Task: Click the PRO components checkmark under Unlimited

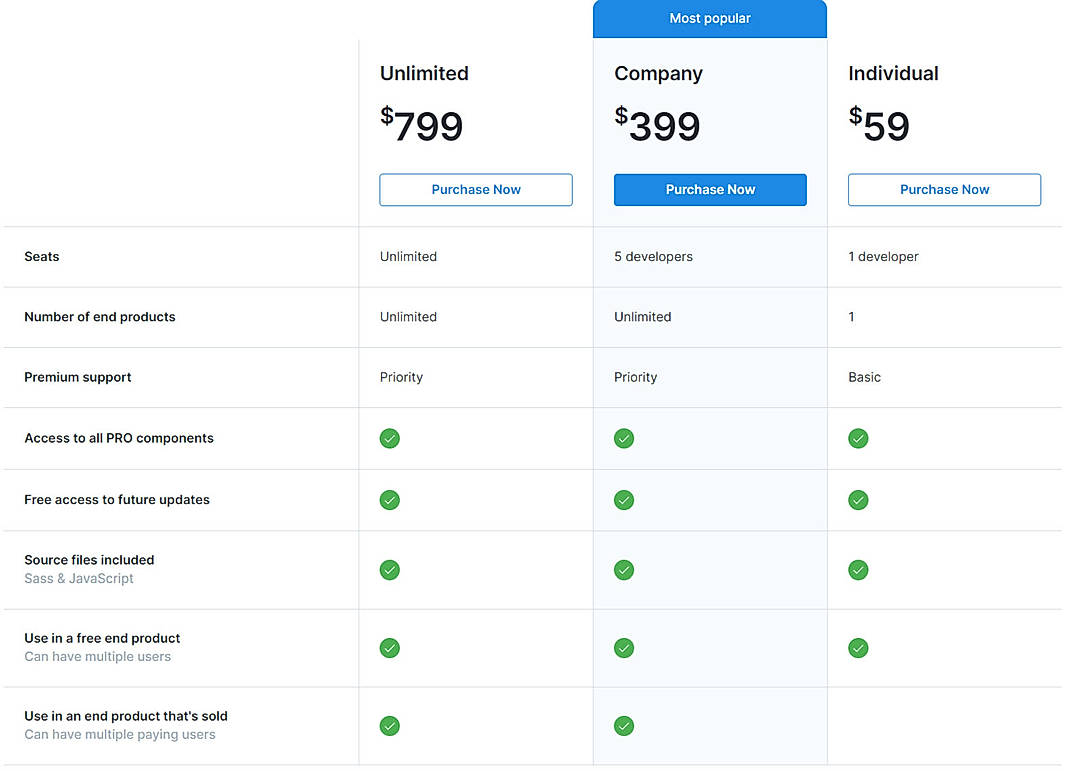Action: pos(389,438)
